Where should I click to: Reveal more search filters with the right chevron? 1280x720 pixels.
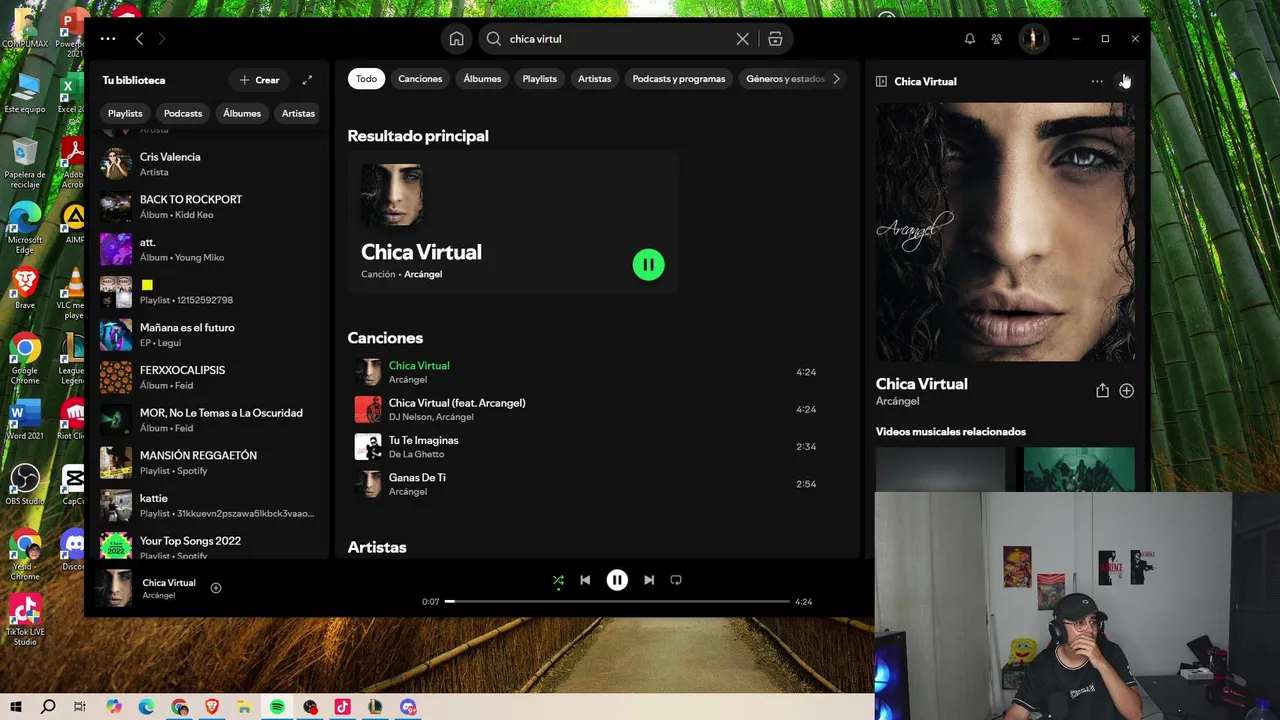point(836,79)
